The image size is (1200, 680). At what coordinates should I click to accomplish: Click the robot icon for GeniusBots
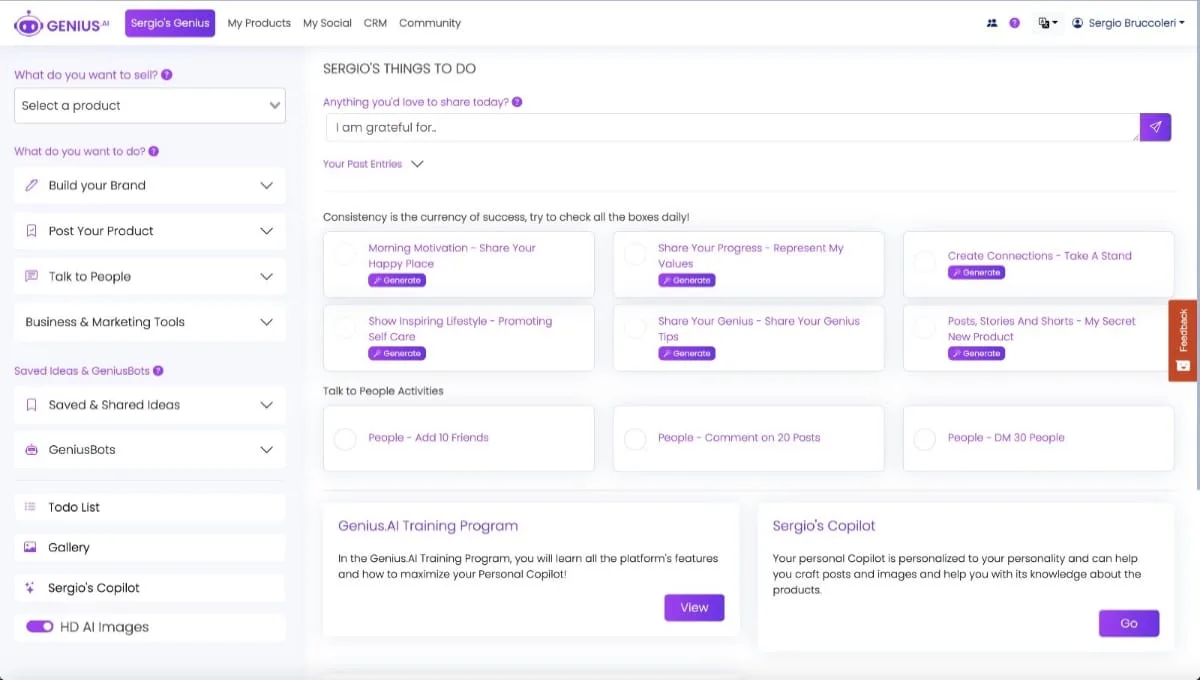pyautogui.click(x=30, y=450)
